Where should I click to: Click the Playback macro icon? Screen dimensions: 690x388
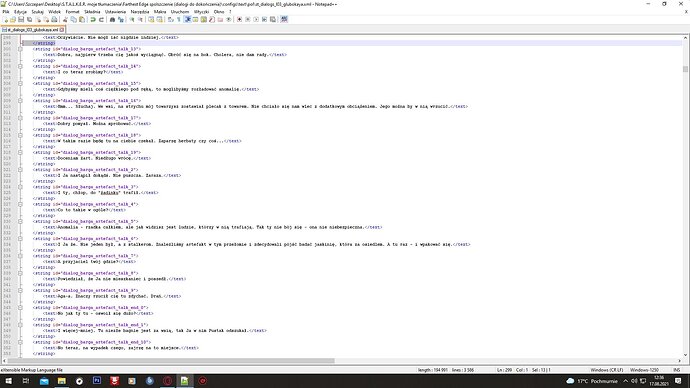click(x=256, y=20)
